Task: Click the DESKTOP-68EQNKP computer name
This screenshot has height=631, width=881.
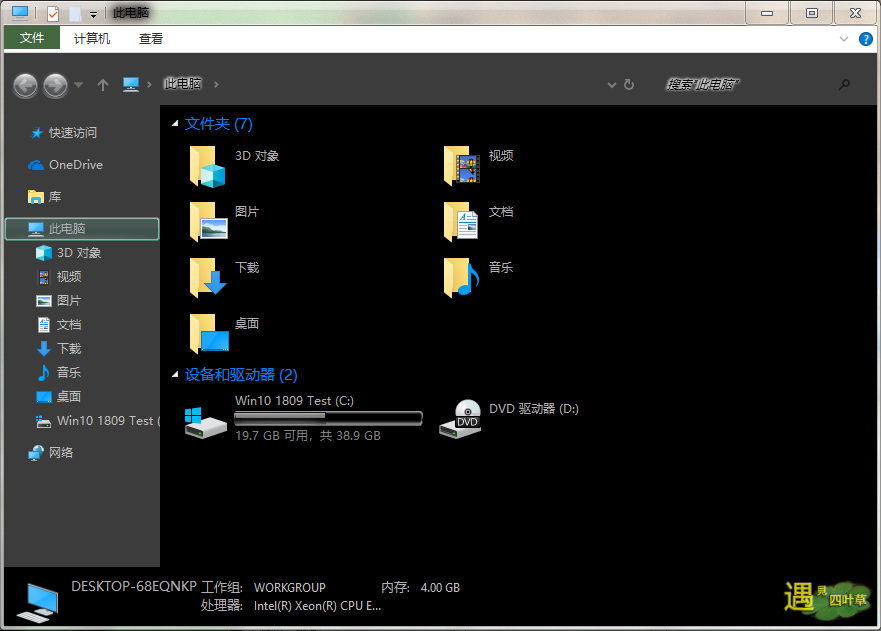Action: (134, 587)
